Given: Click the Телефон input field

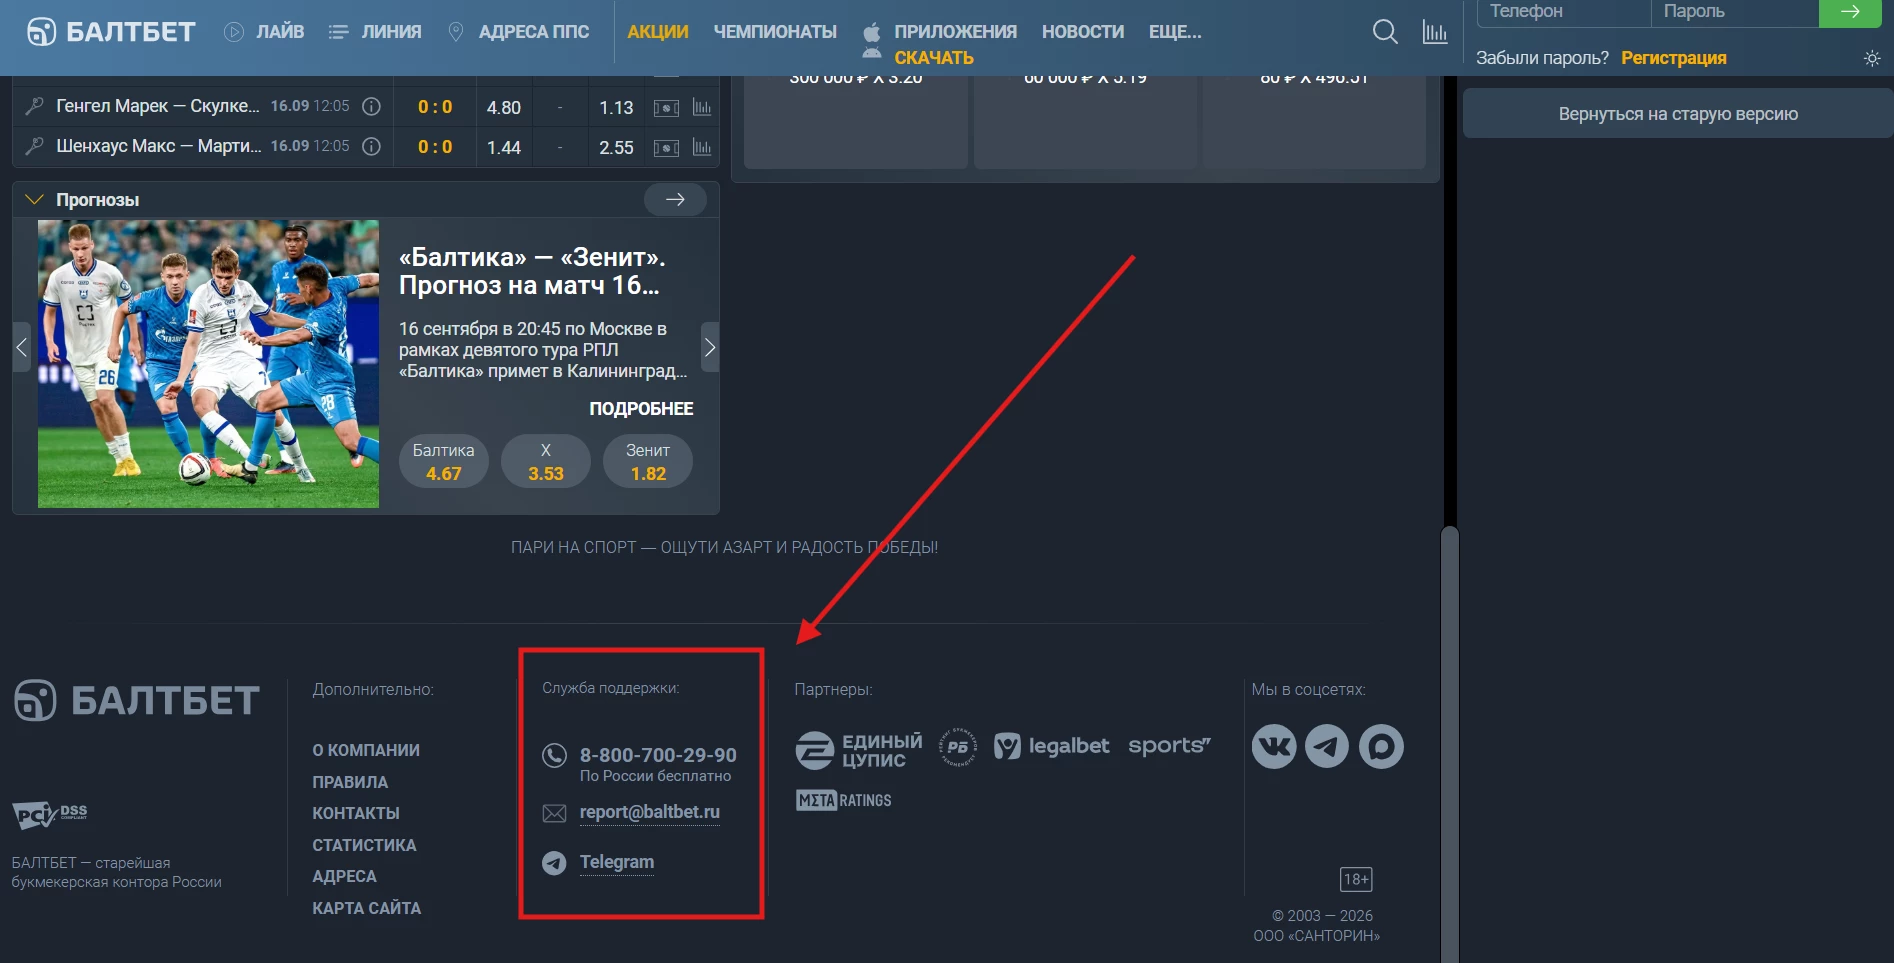Looking at the screenshot, I should point(1564,12).
